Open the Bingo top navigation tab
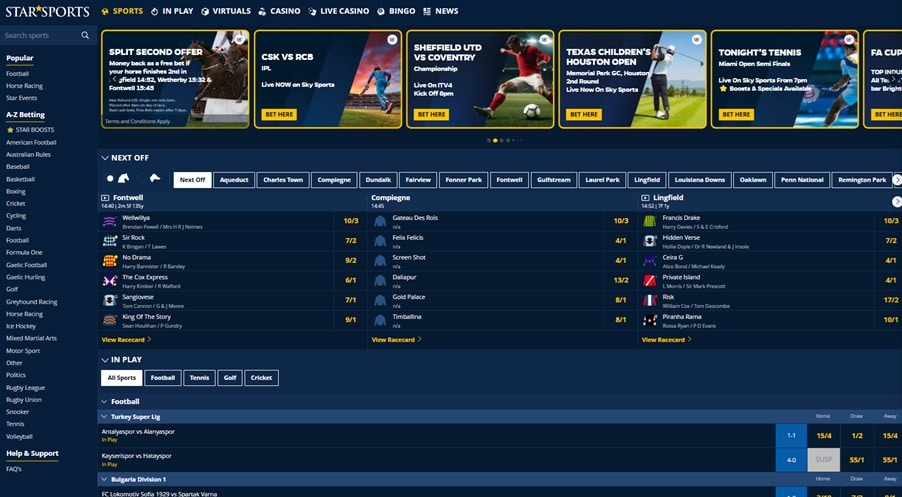This screenshot has width=902, height=497. [x=396, y=11]
